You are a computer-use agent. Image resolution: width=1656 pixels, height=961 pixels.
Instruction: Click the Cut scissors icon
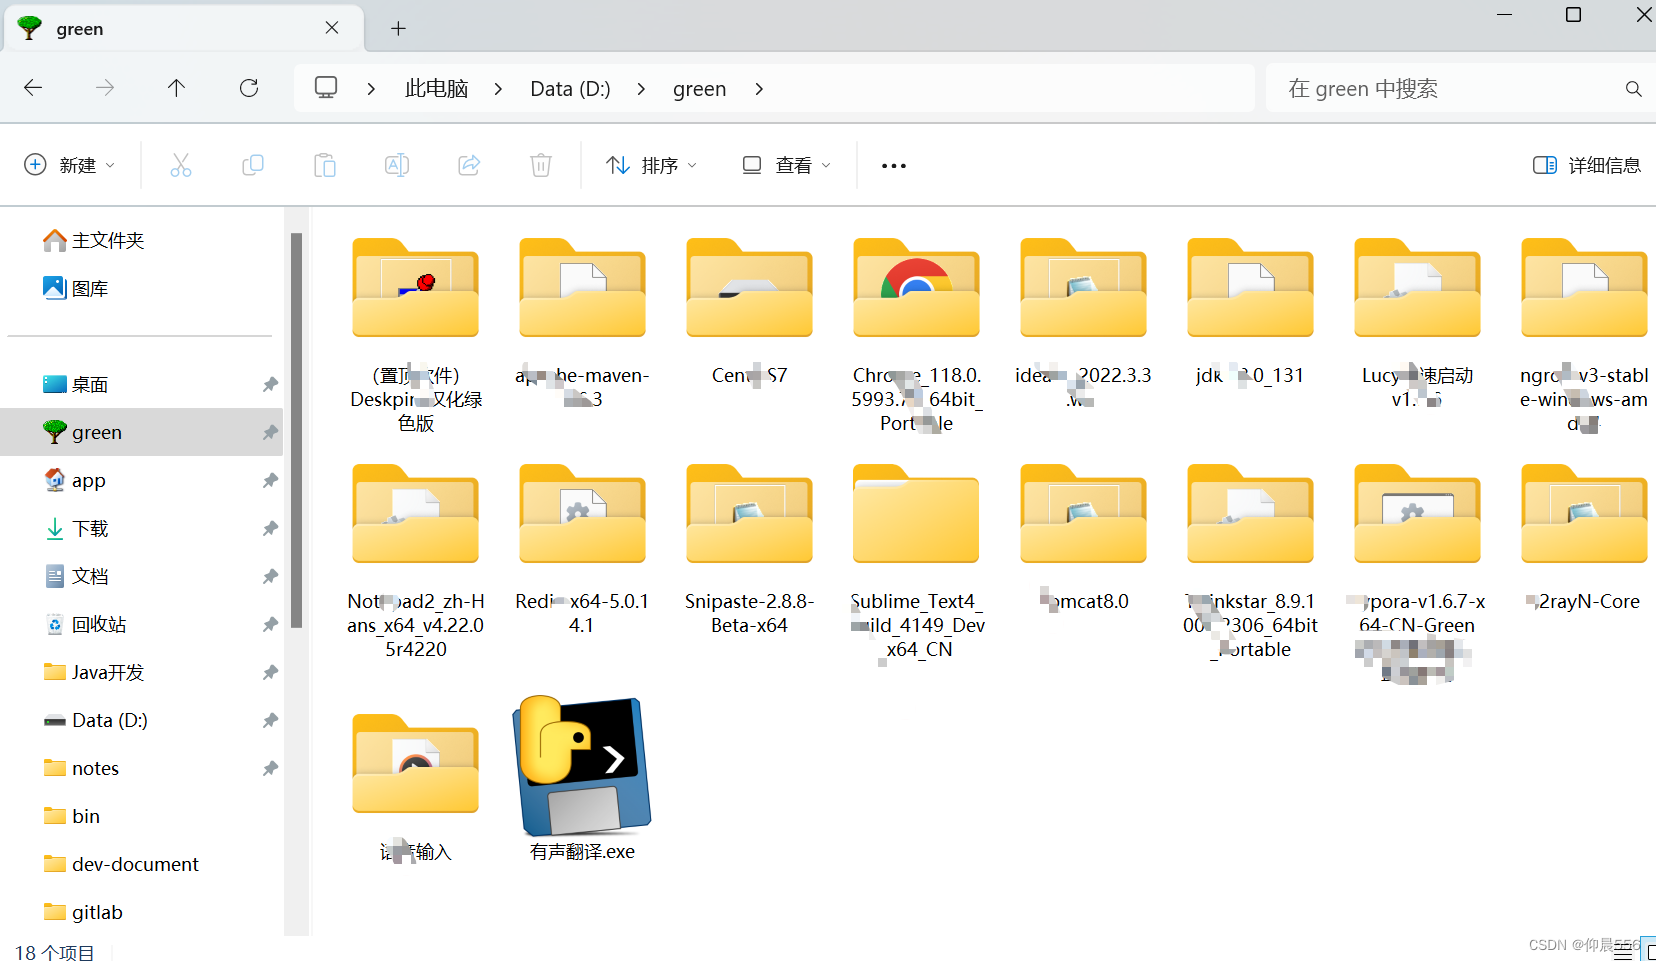click(x=181, y=165)
